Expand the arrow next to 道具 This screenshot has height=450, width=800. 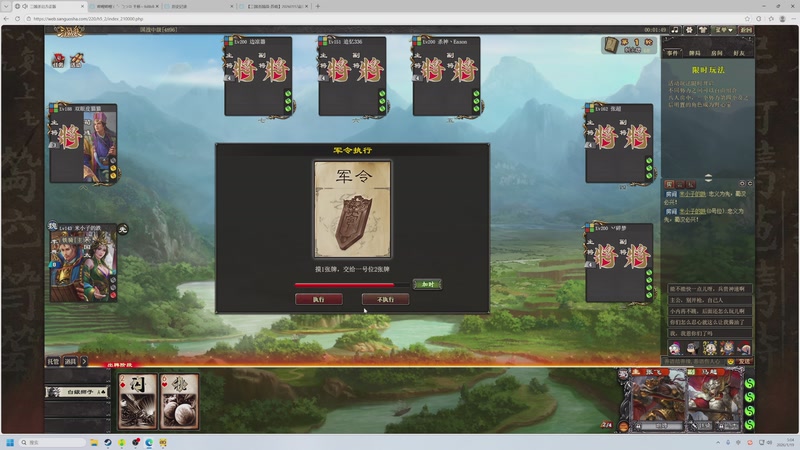[x=84, y=361]
